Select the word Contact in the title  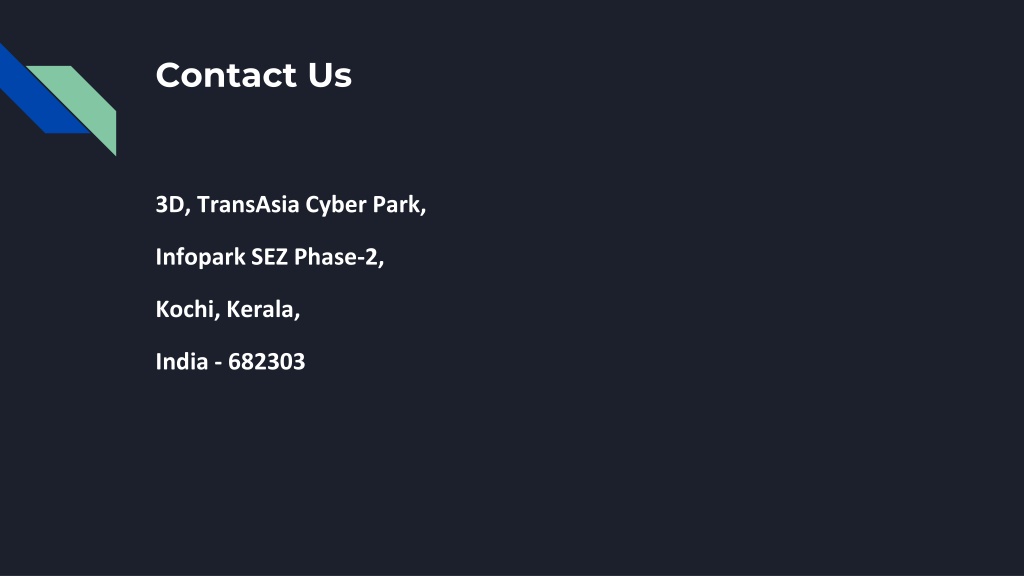click(x=226, y=75)
